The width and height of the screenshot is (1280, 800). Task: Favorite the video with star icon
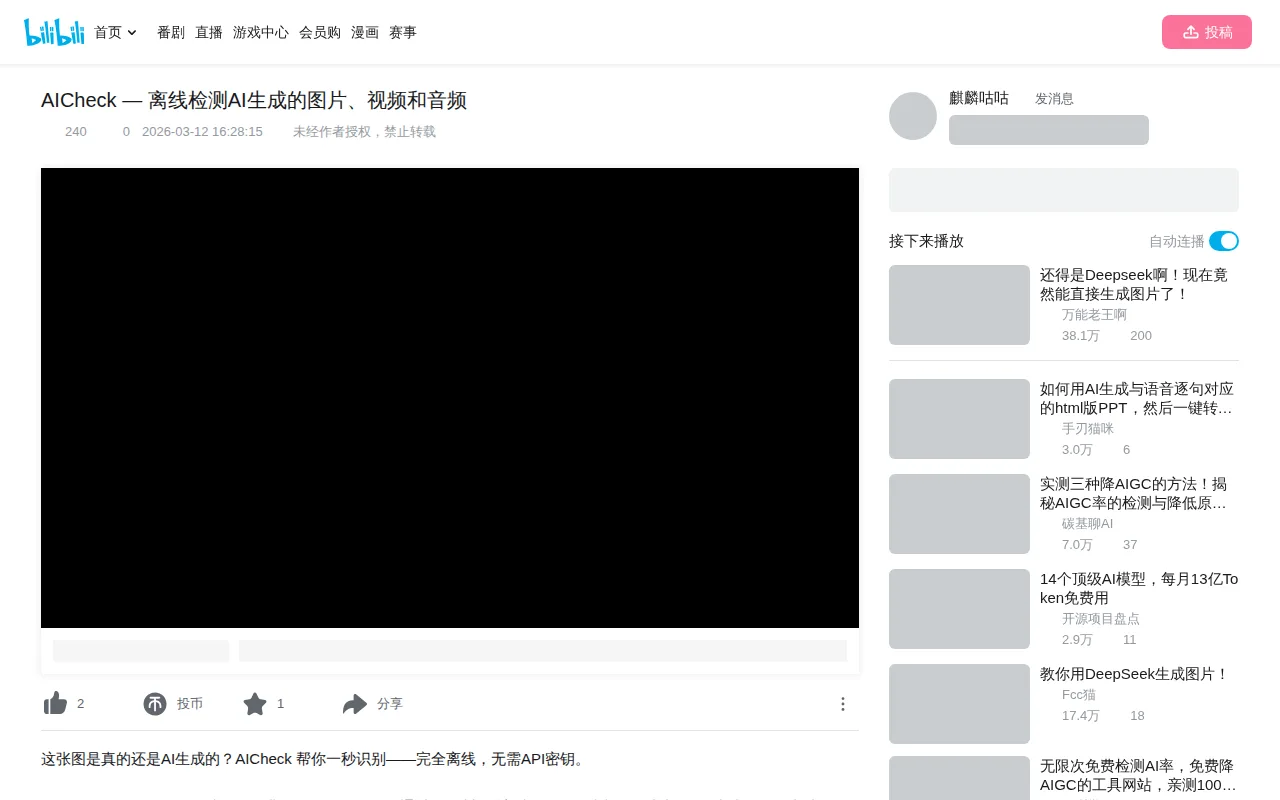coord(255,704)
